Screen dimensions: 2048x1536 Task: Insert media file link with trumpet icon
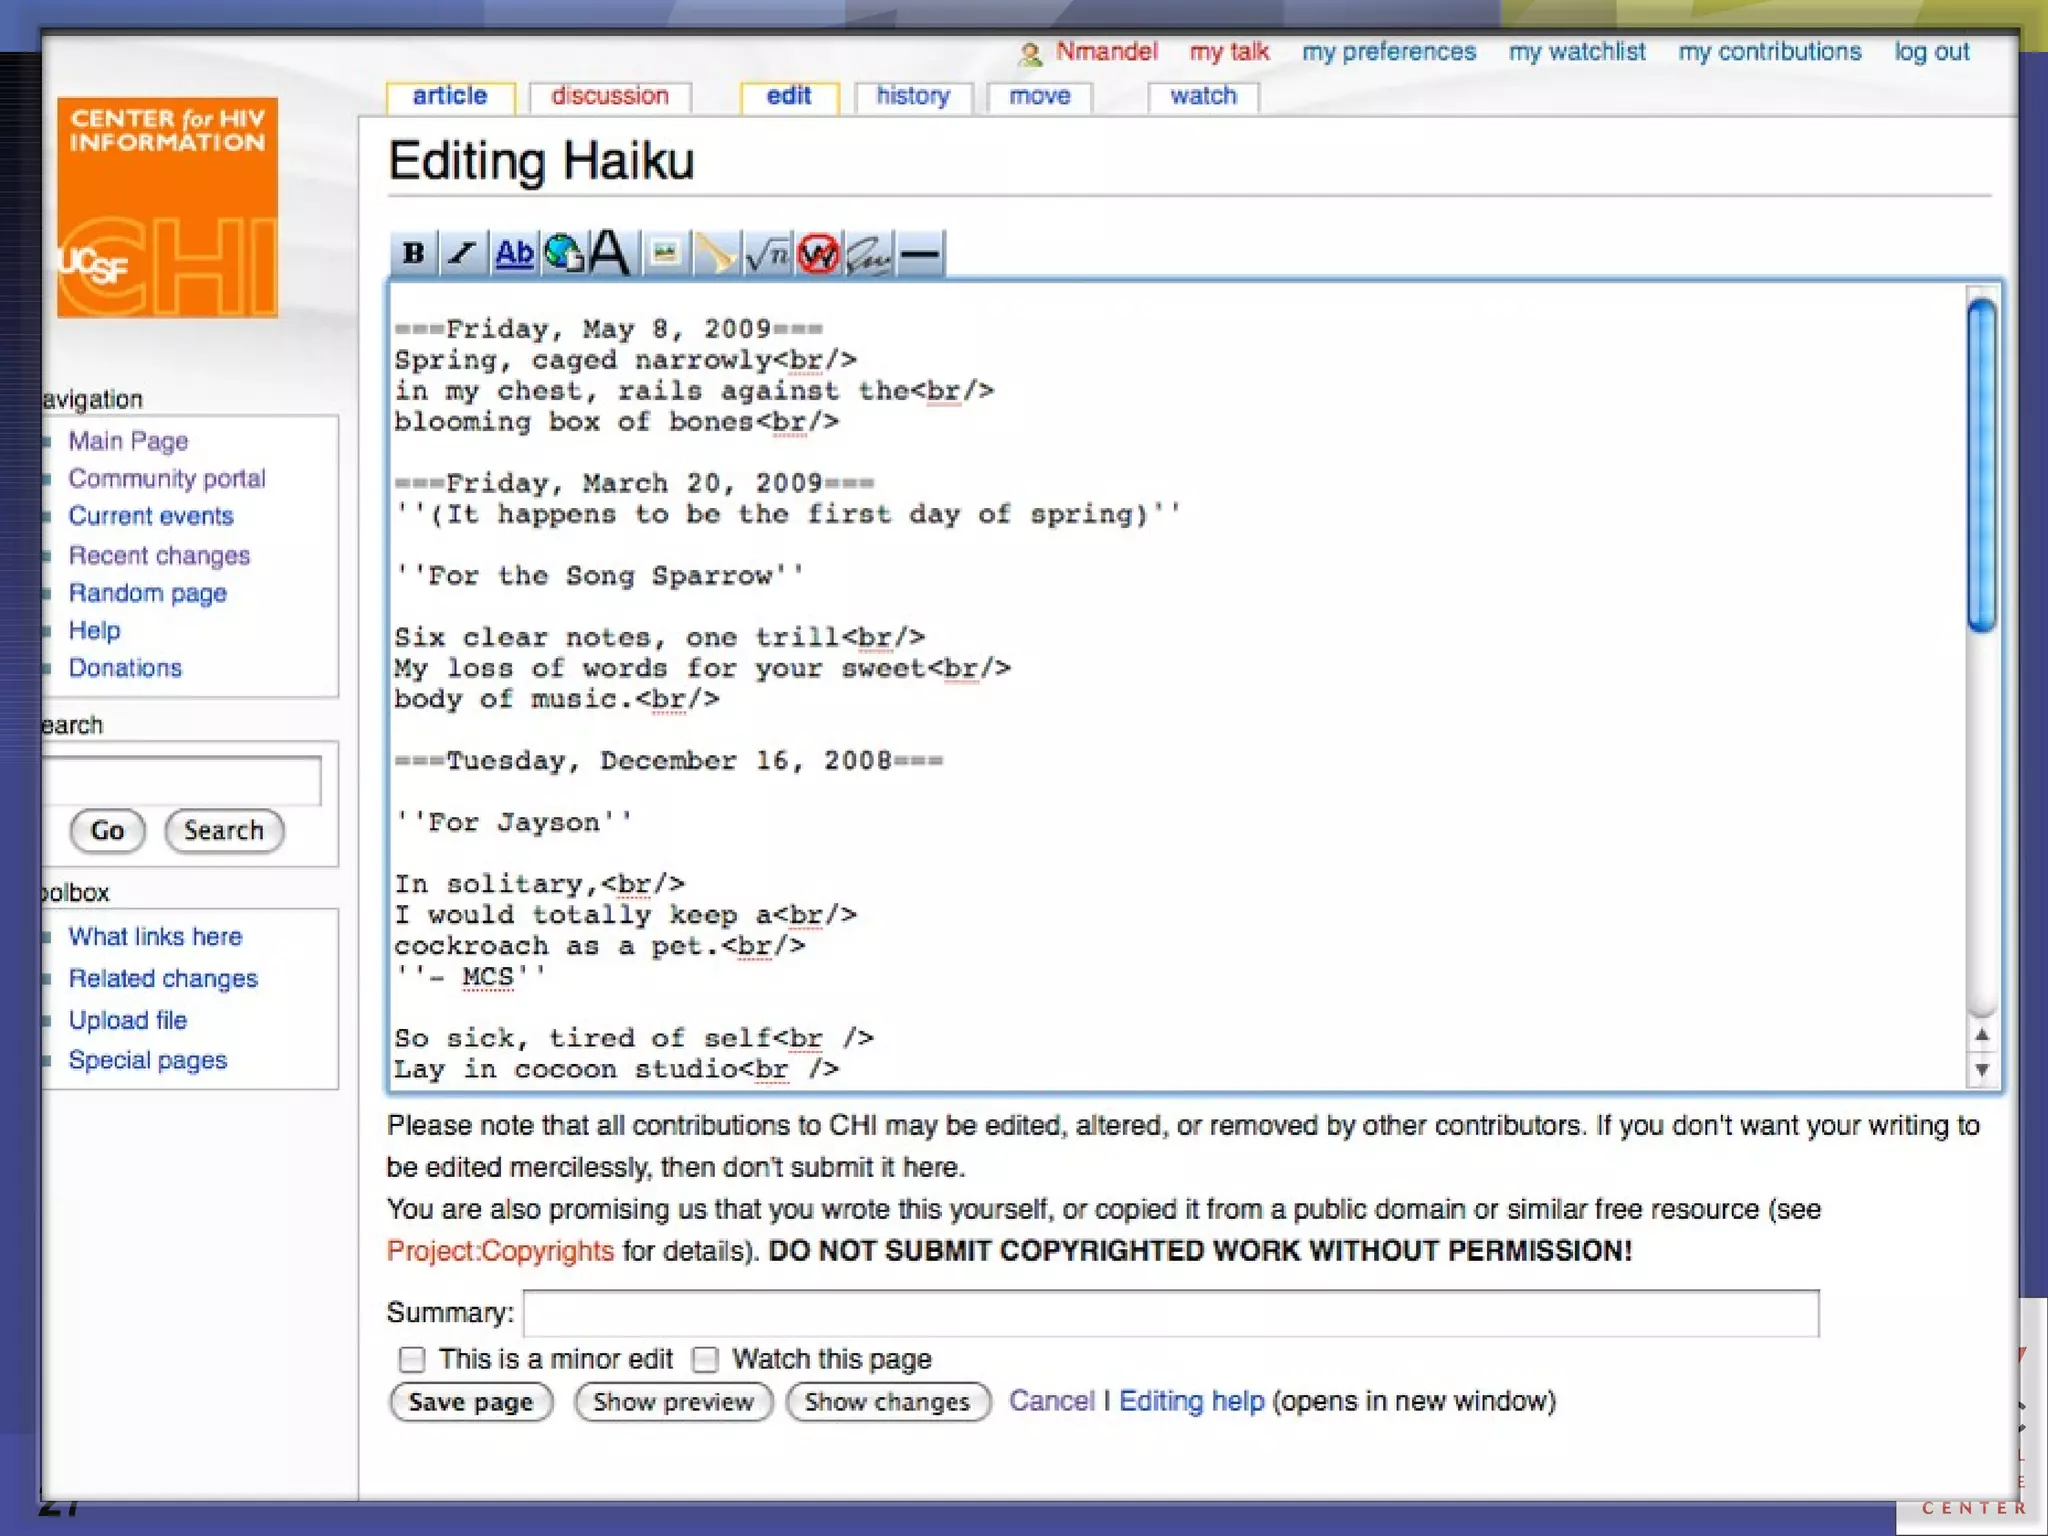pyautogui.click(x=715, y=253)
